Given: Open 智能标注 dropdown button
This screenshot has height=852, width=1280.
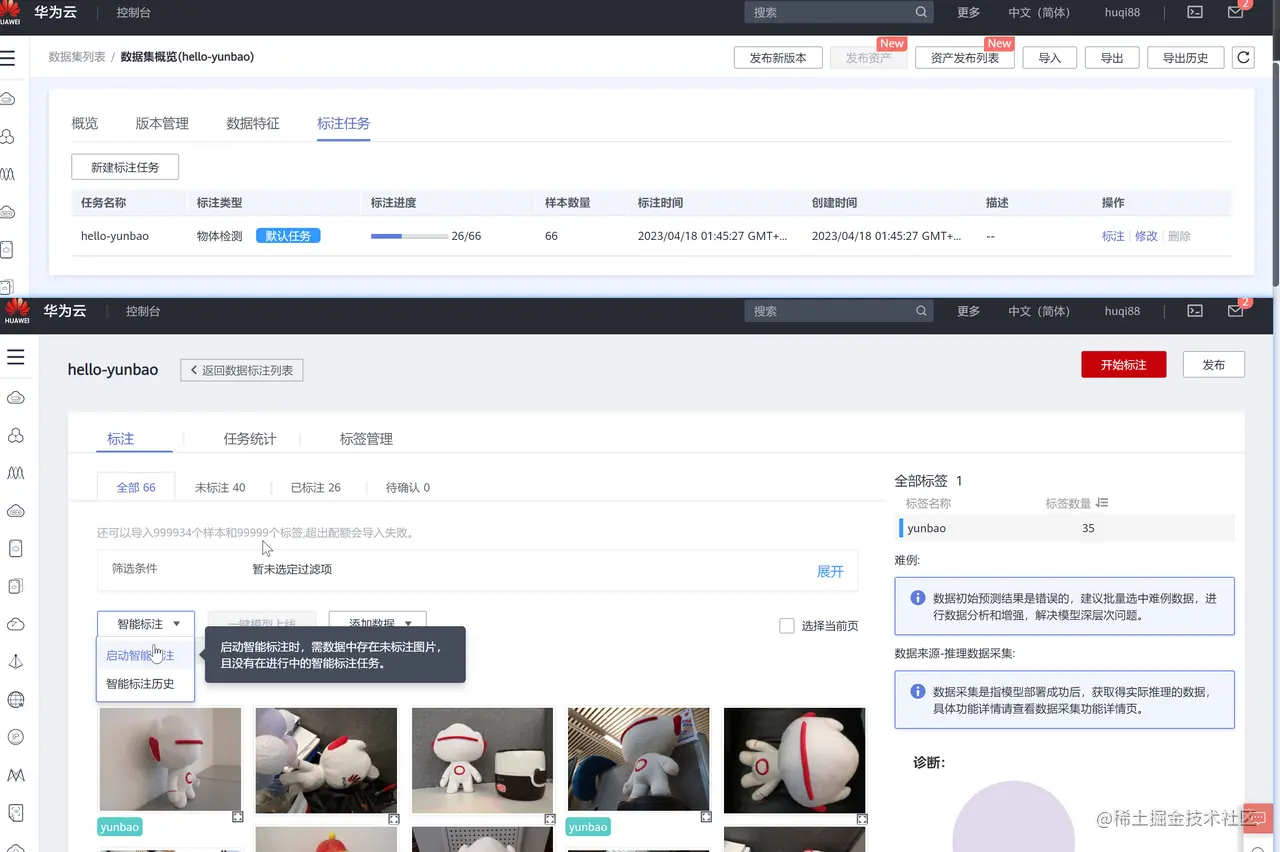Looking at the screenshot, I should [146, 624].
